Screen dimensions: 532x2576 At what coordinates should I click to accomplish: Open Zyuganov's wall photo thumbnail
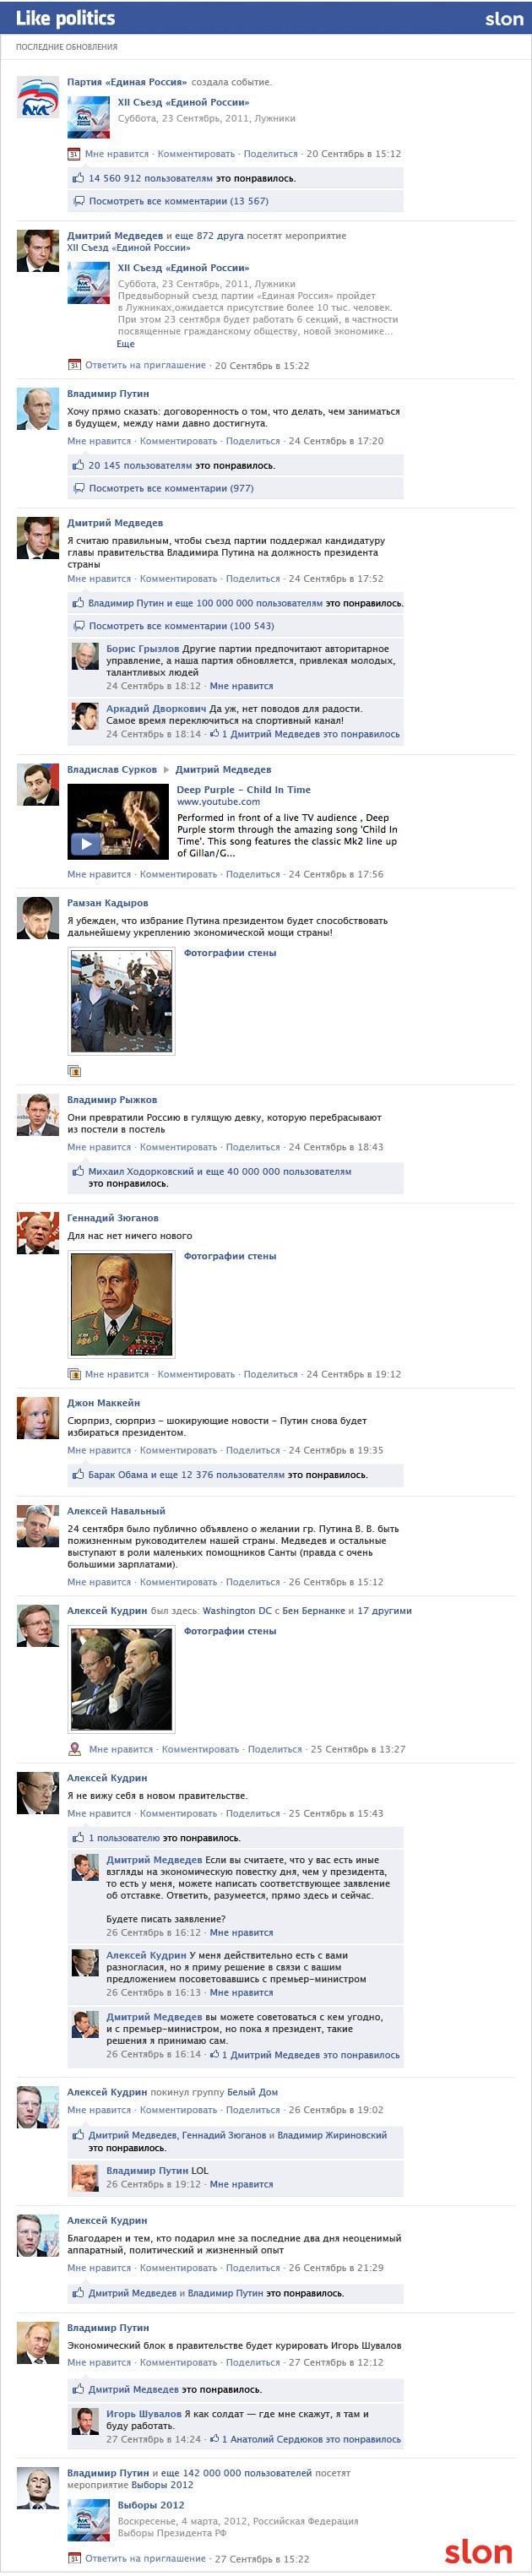tap(122, 1304)
